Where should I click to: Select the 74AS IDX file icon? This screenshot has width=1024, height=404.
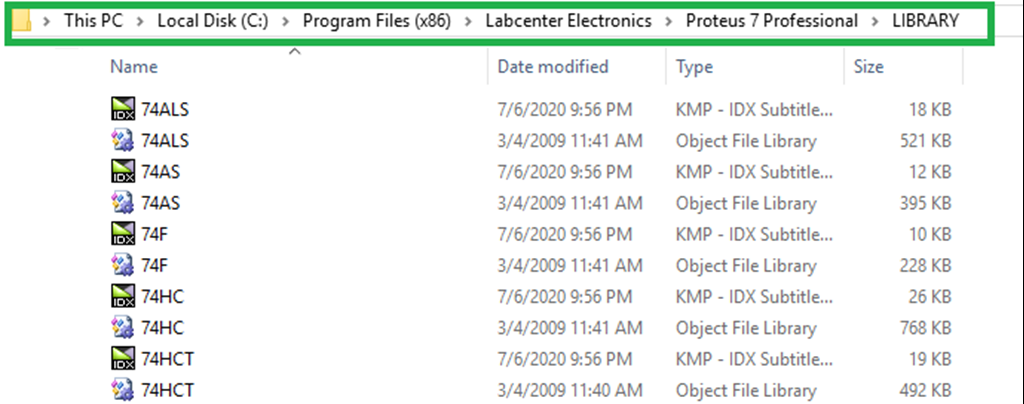click(x=122, y=172)
